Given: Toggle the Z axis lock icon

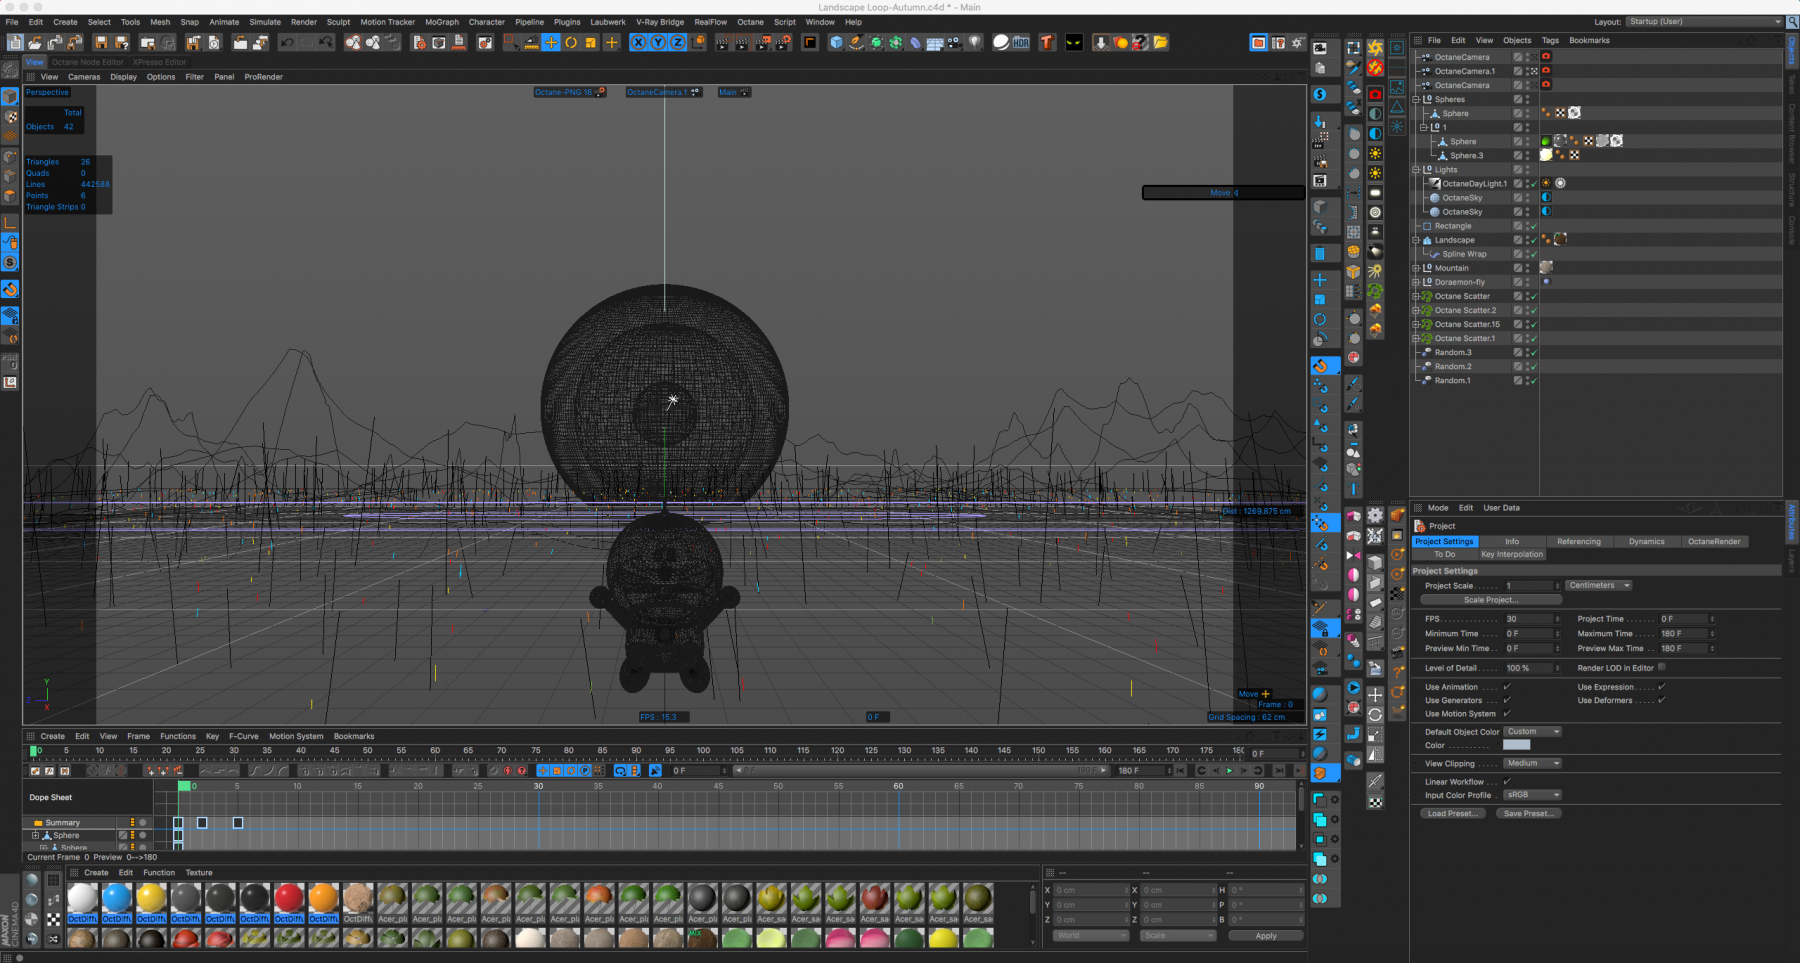Looking at the screenshot, I should coord(678,42).
